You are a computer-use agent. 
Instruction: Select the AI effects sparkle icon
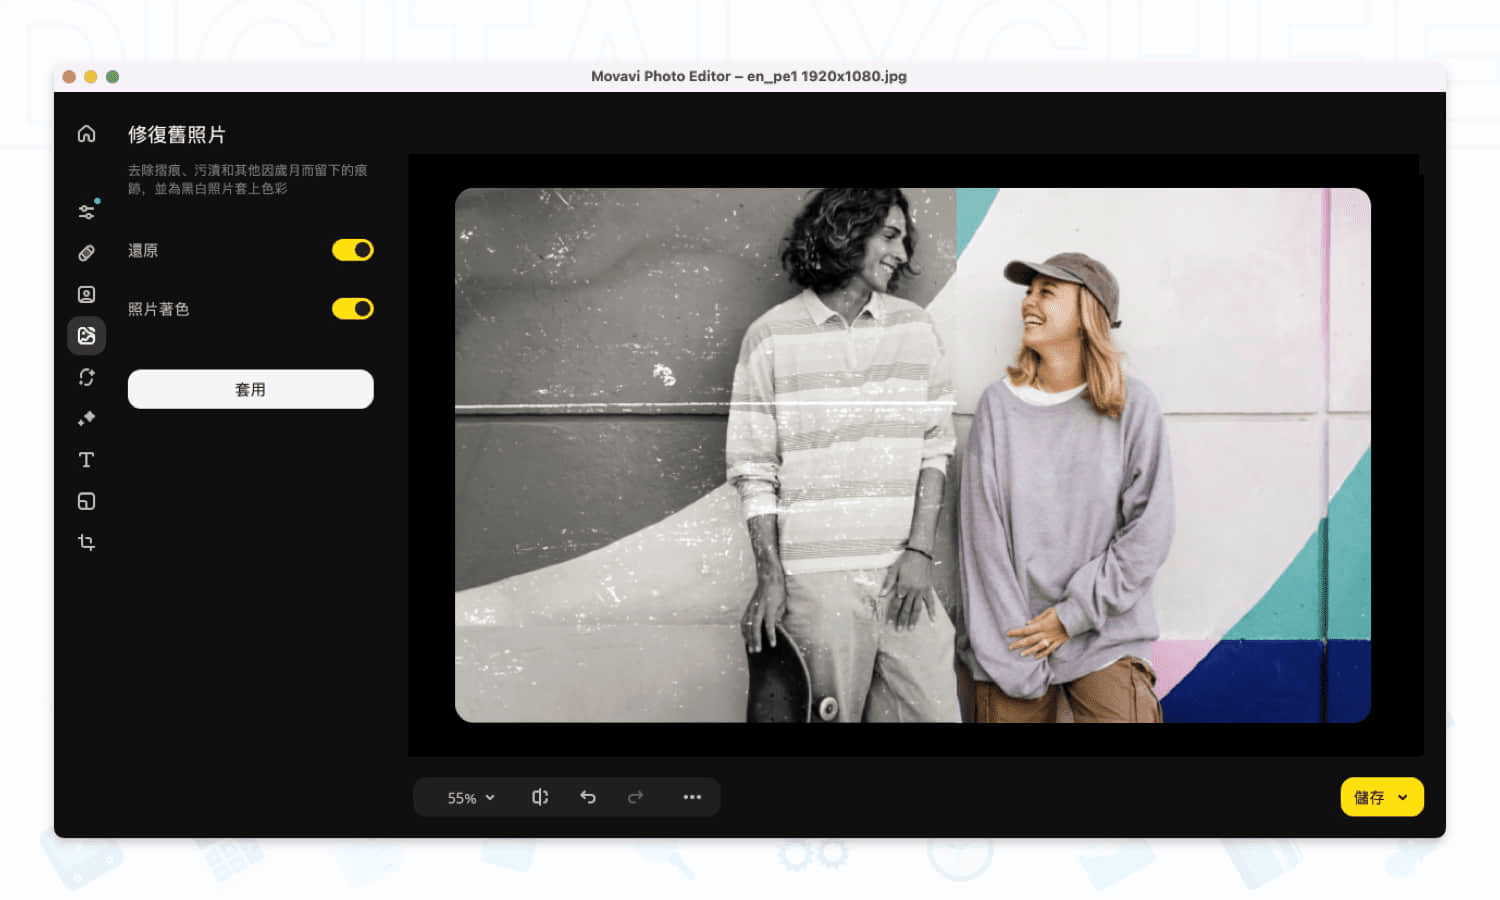[x=86, y=418]
